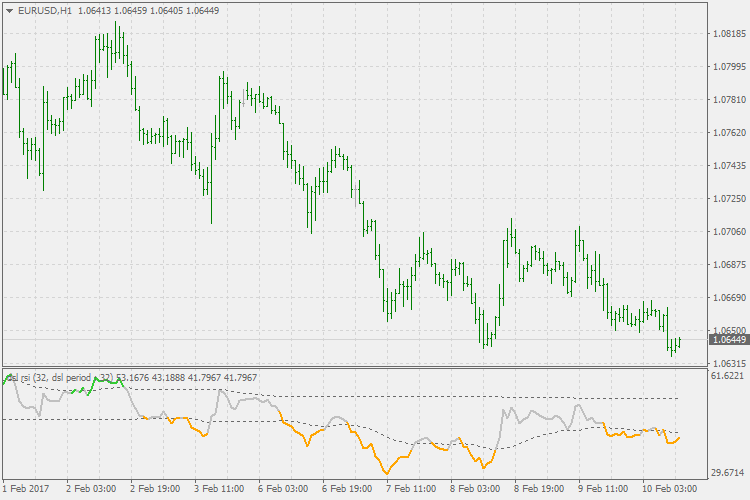This screenshot has width=750, height=500.
Task: Click the current price label 1.06449
Action: click(x=728, y=340)
